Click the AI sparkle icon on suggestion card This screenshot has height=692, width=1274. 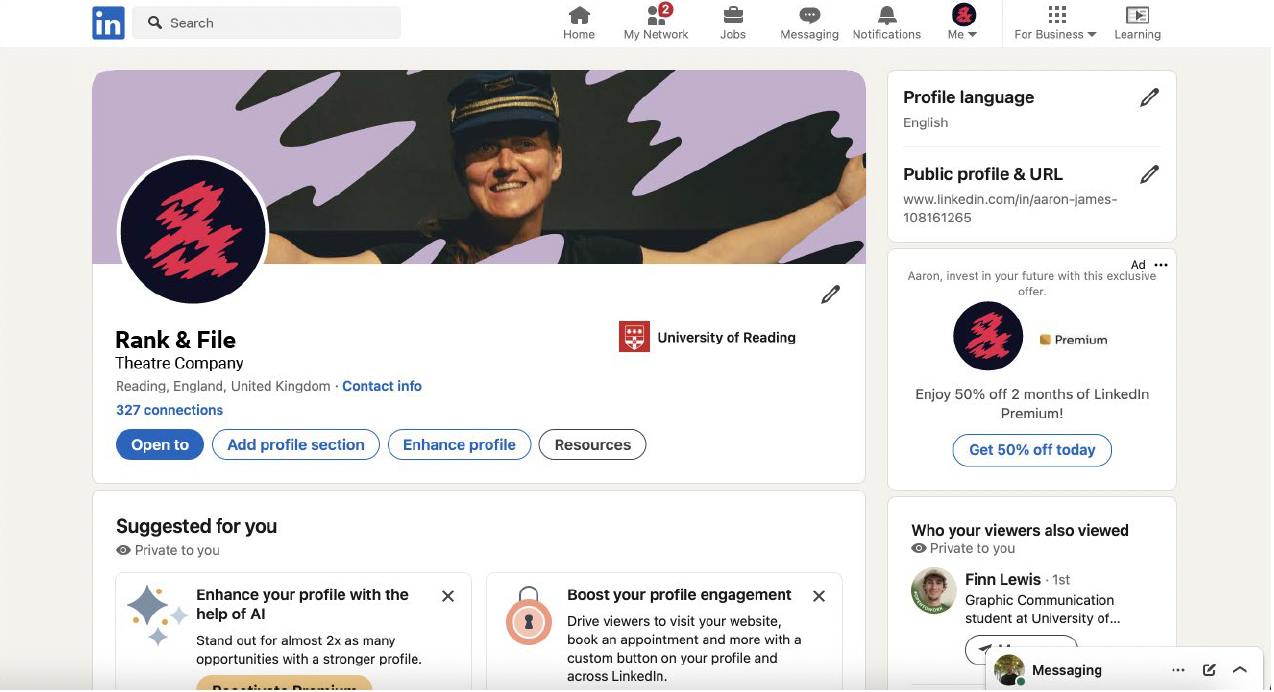pos(157,615)
